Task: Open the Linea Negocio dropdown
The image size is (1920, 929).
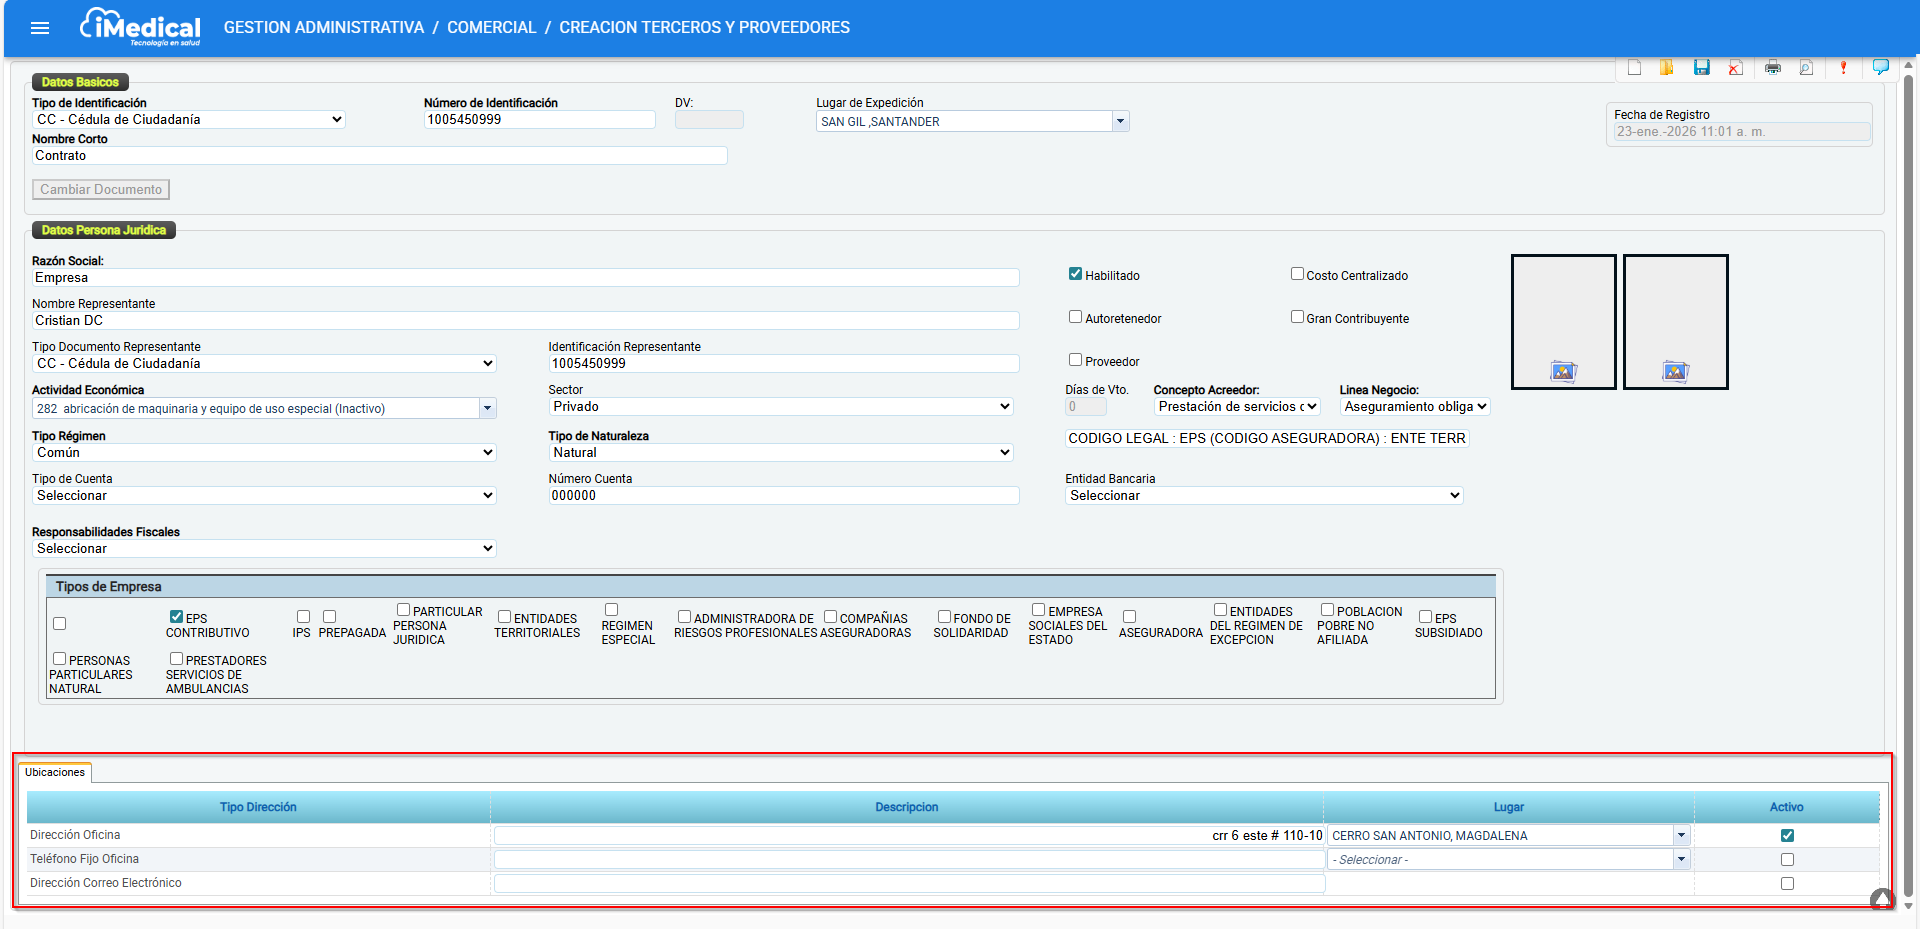Action: [1415, 407]
